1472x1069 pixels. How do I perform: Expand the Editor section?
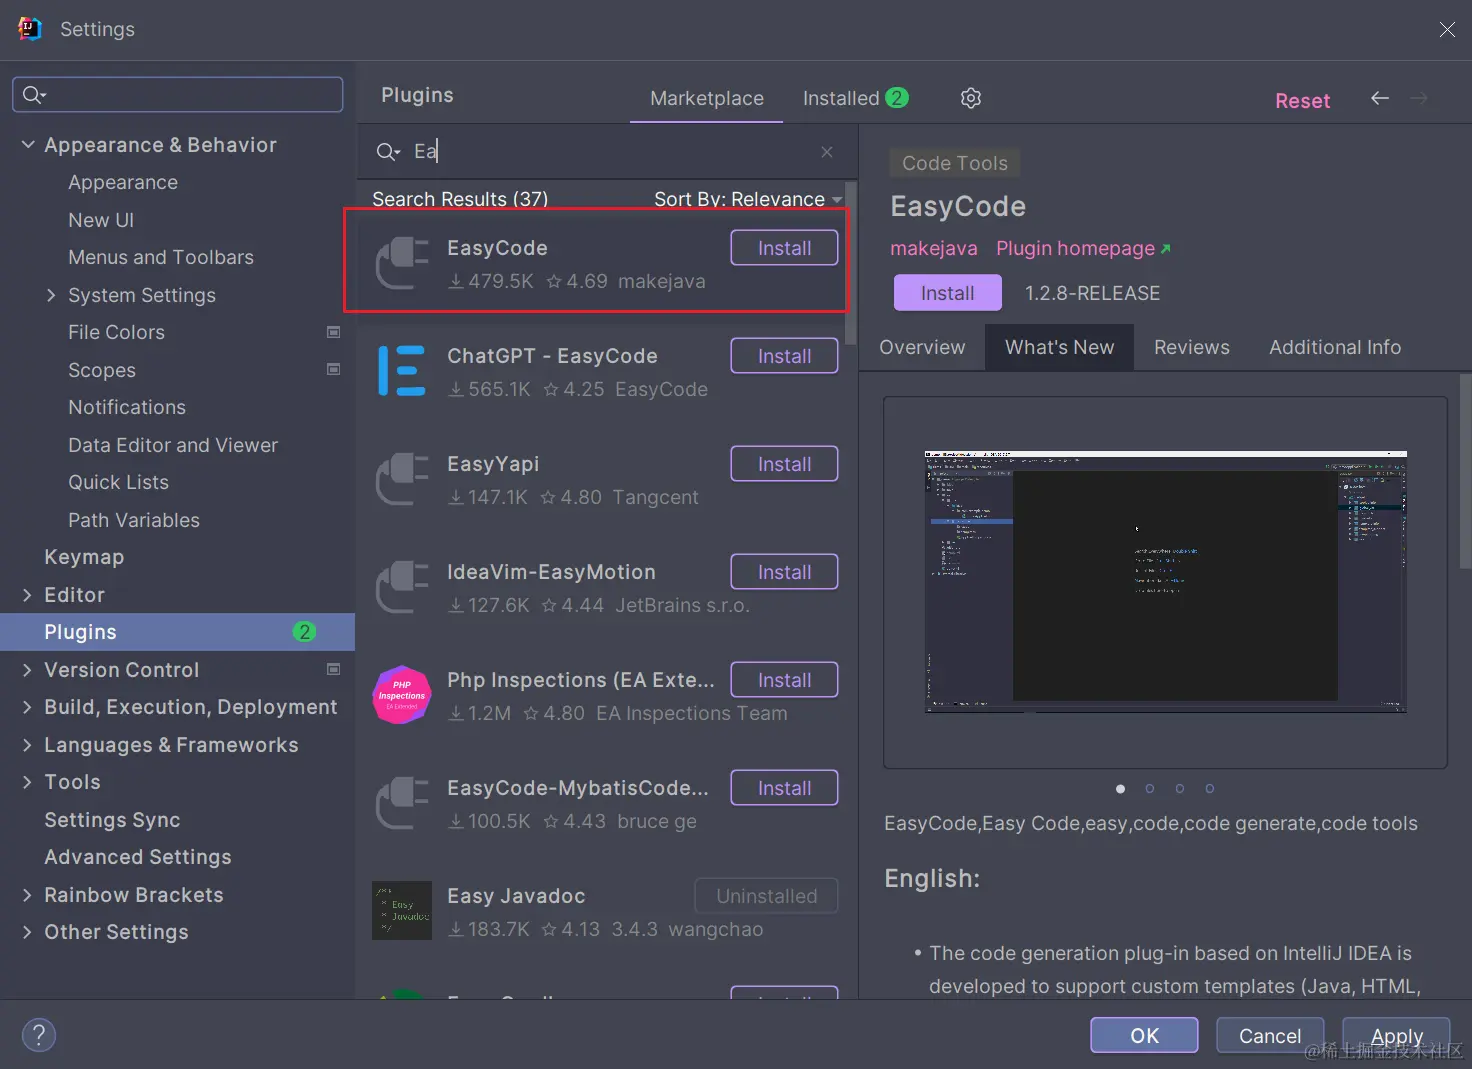point(28,595)
